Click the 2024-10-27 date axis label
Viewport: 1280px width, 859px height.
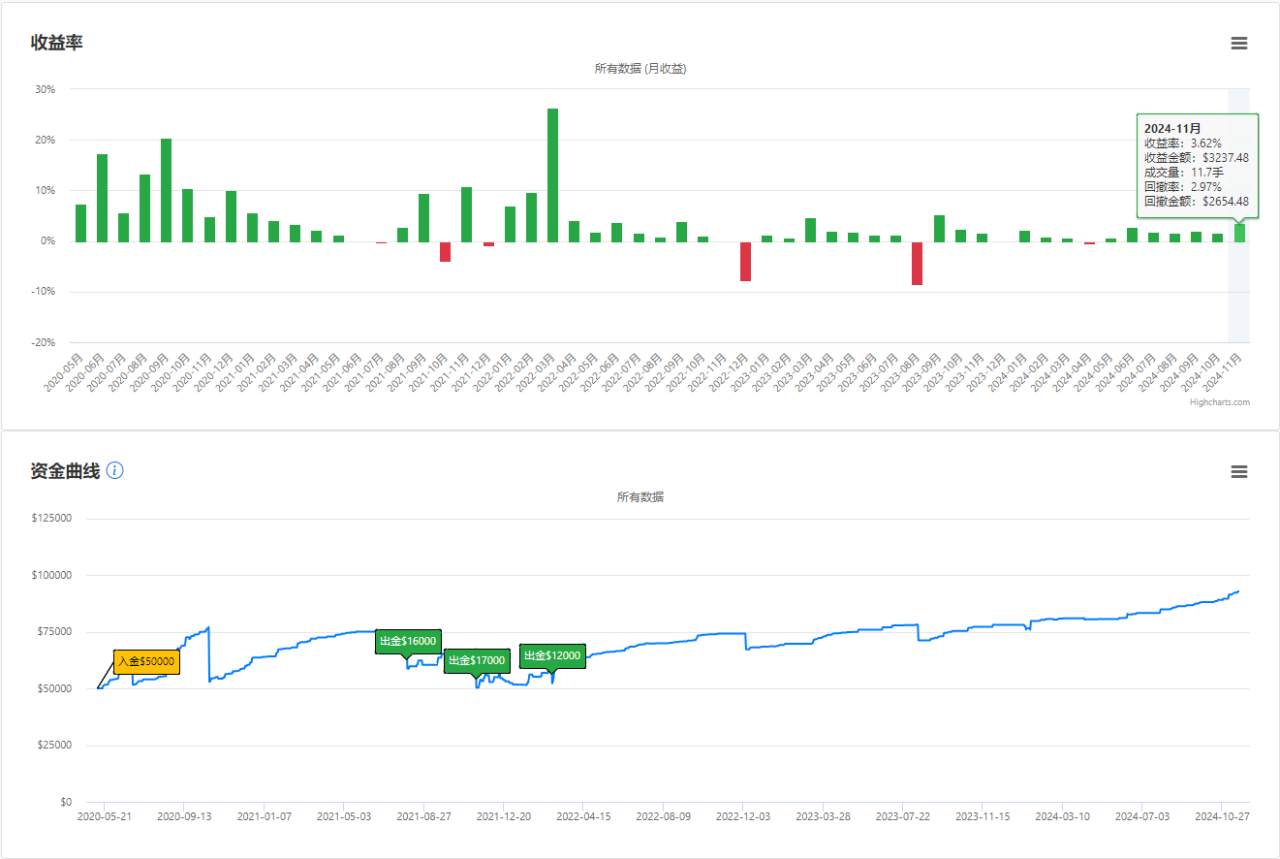tap(1223, 817)
